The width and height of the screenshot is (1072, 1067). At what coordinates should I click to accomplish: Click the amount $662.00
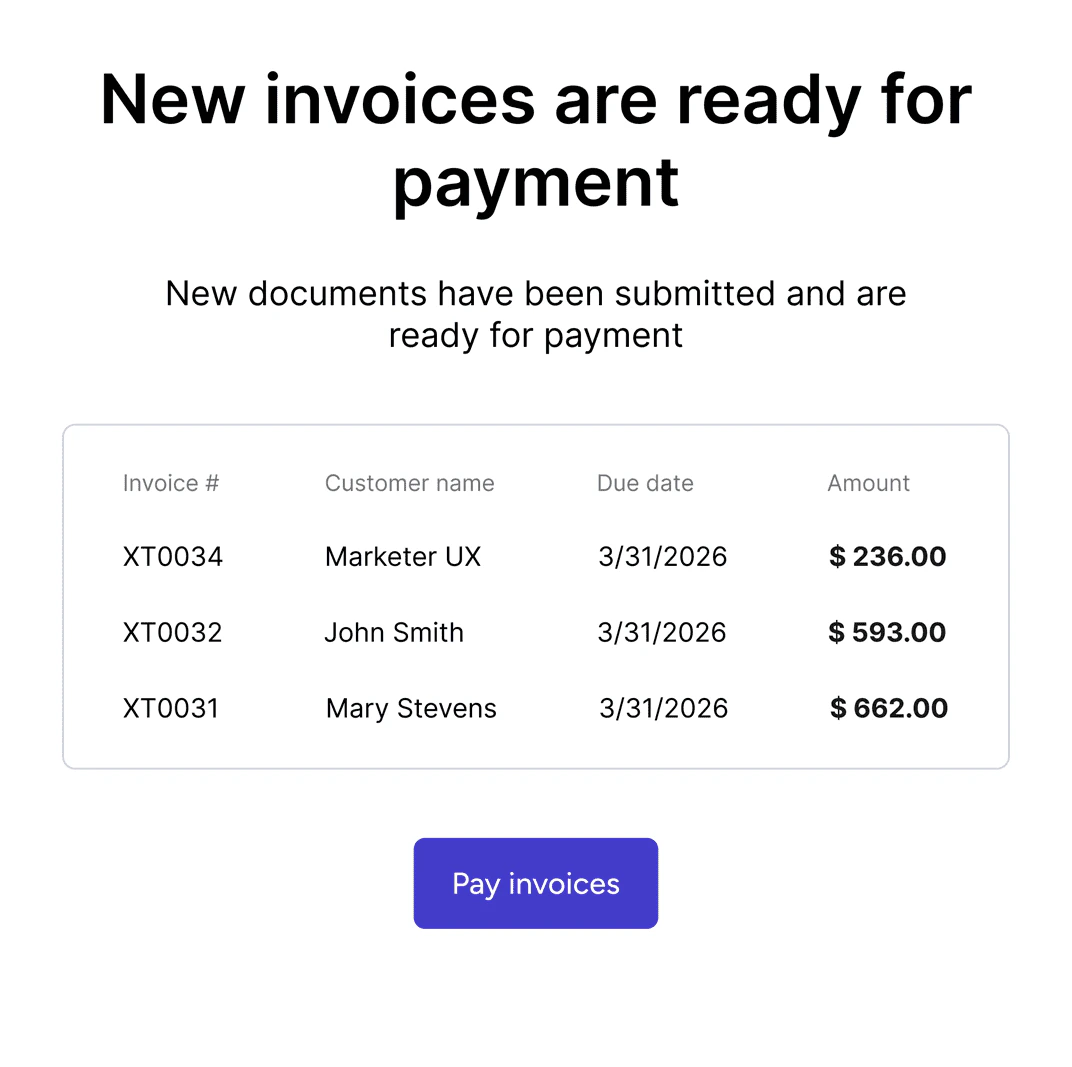tap(888, 708)
